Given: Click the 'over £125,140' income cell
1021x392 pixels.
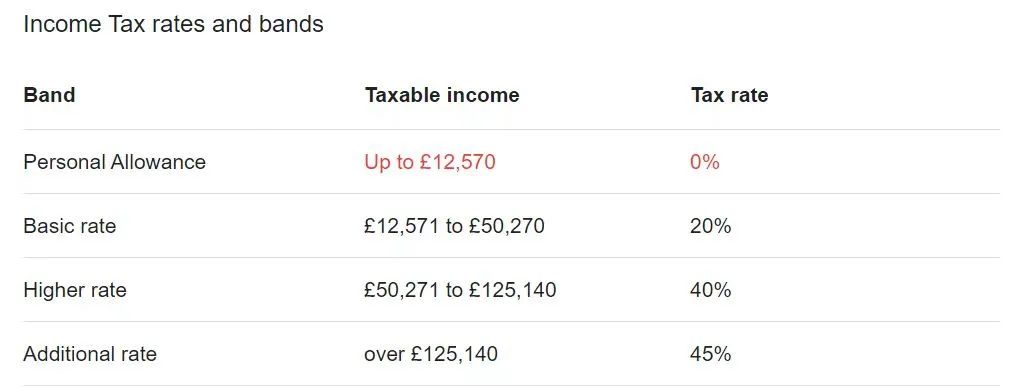Looking at the screenshot, I should point(431,354).
